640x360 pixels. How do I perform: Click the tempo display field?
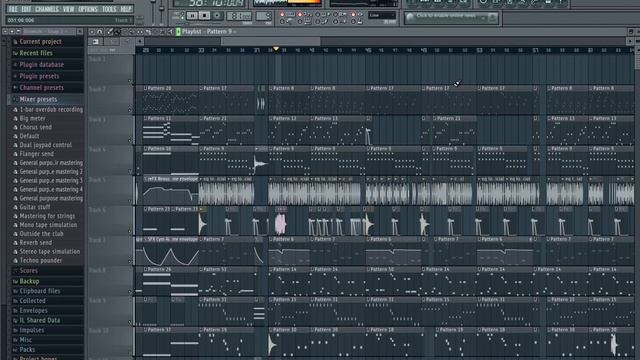[240, 16]
